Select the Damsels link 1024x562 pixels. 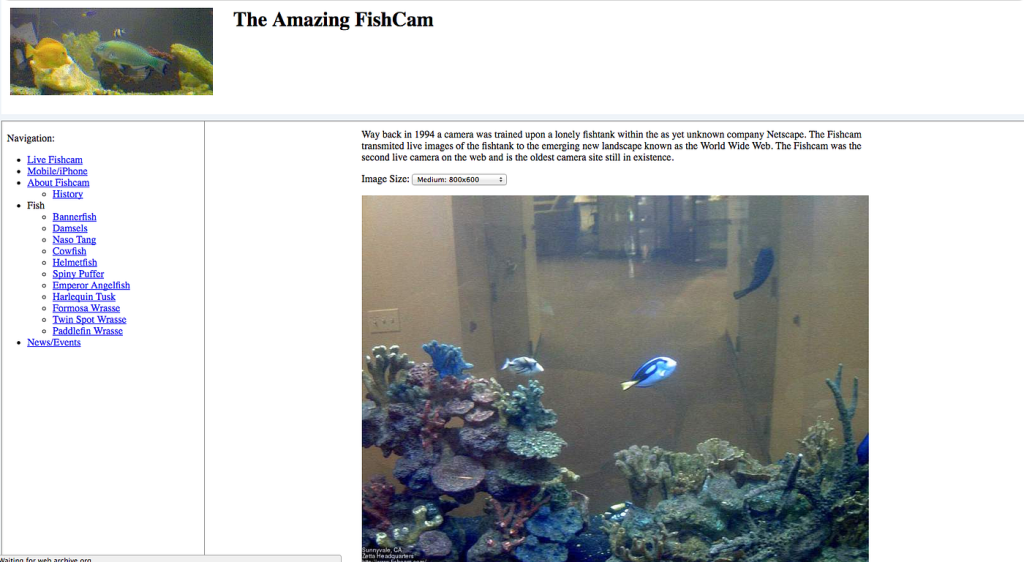click(70, 228)
